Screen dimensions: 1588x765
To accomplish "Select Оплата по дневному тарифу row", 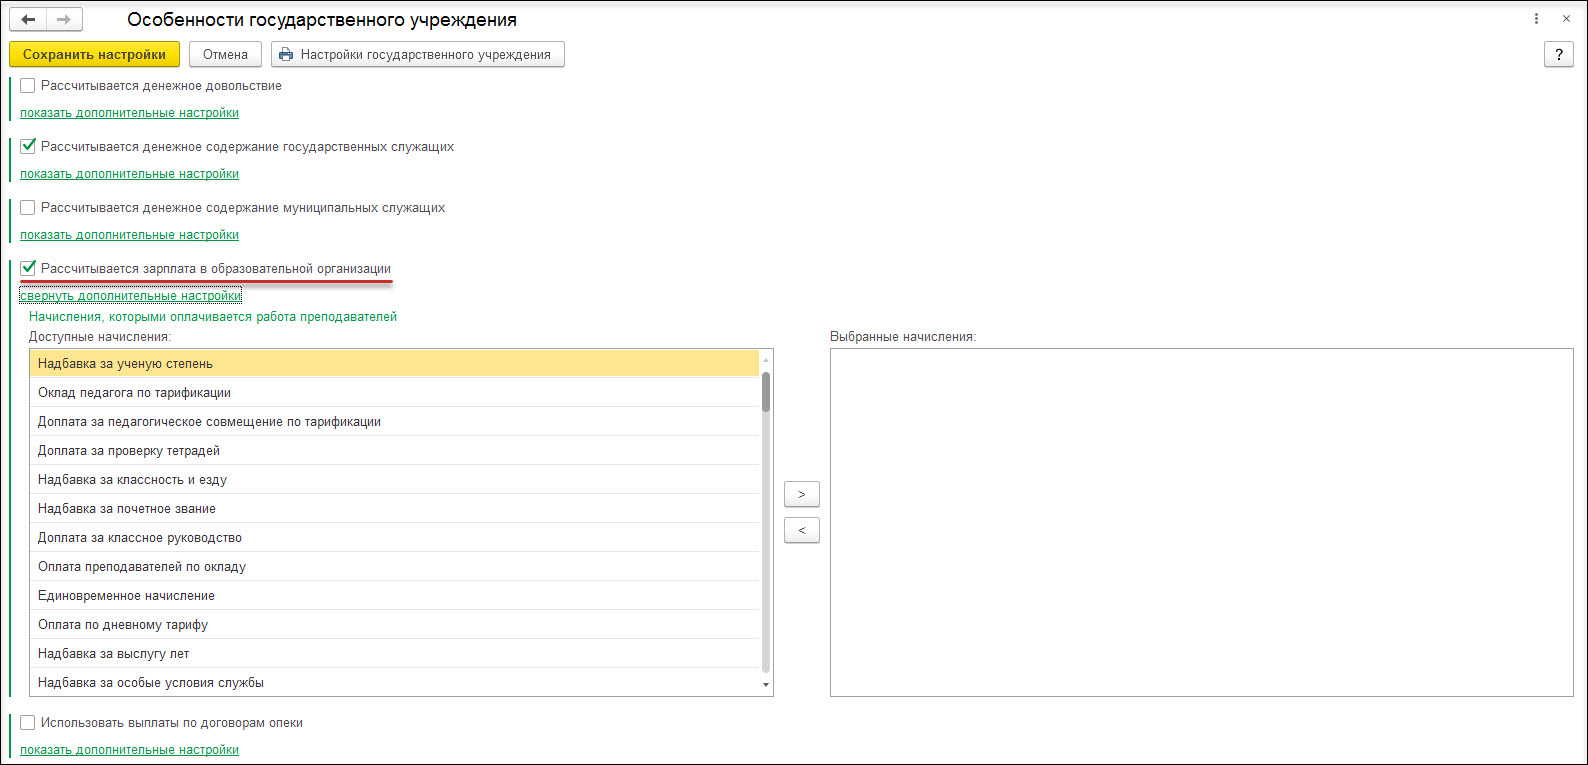I will (395, 625).
